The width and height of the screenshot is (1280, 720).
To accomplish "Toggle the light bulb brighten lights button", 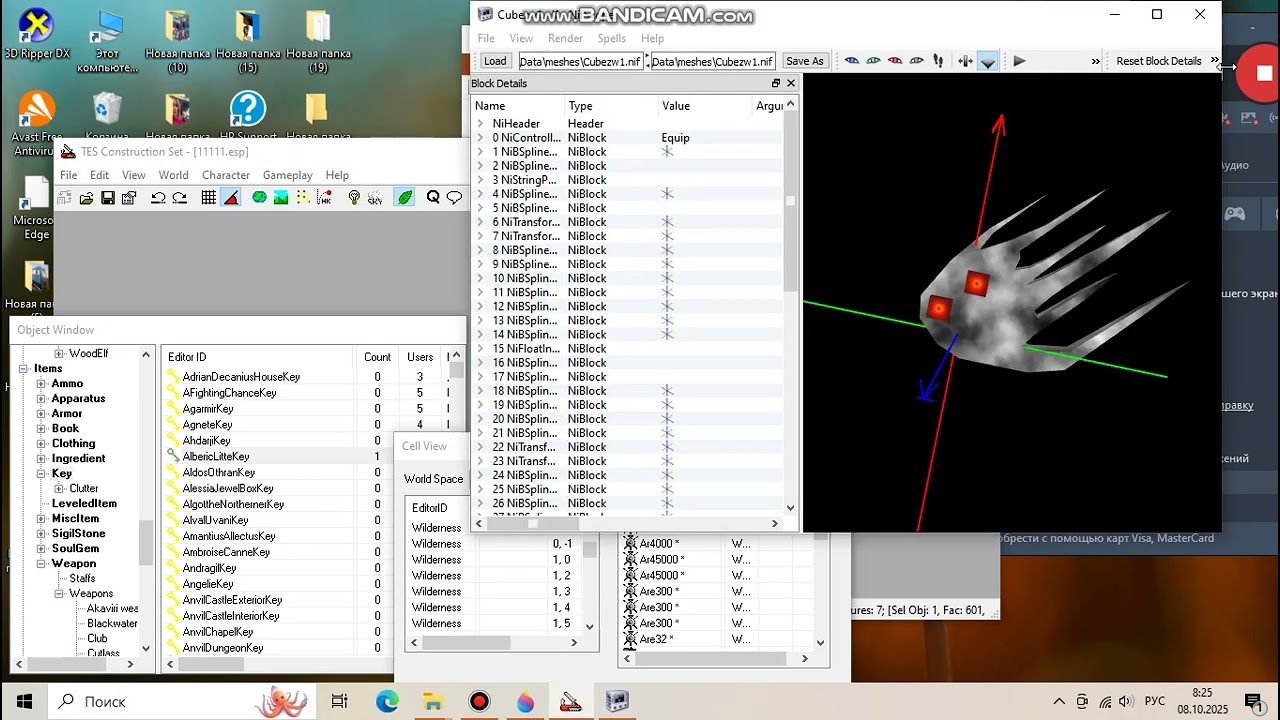I will click(x=354, y=198).
